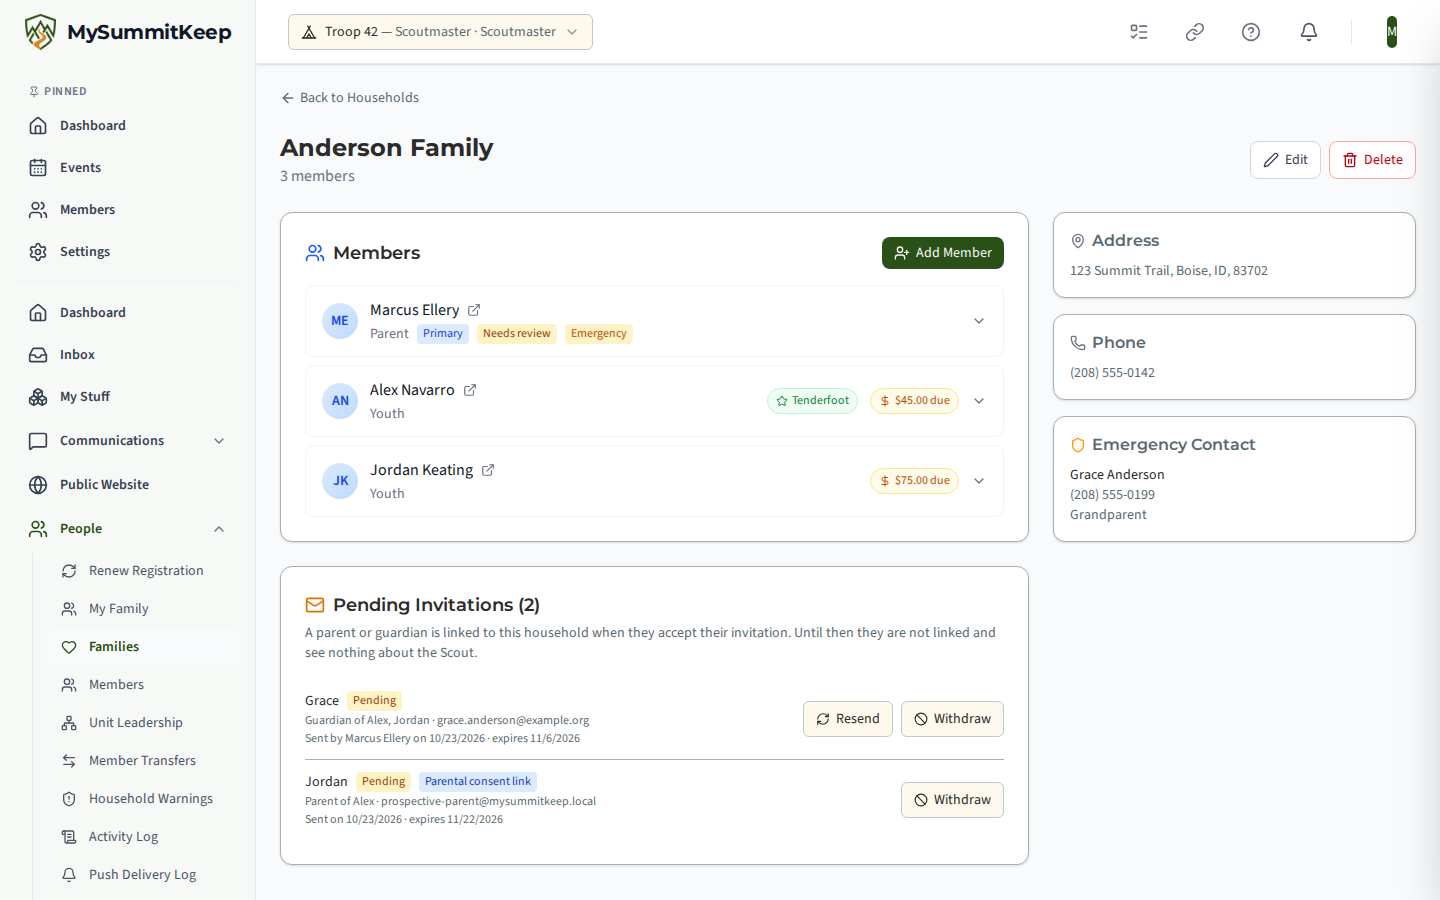This screenshot has width=1440, height=900.
Task: Delete the Anderson Family household
Action: 1372,160
